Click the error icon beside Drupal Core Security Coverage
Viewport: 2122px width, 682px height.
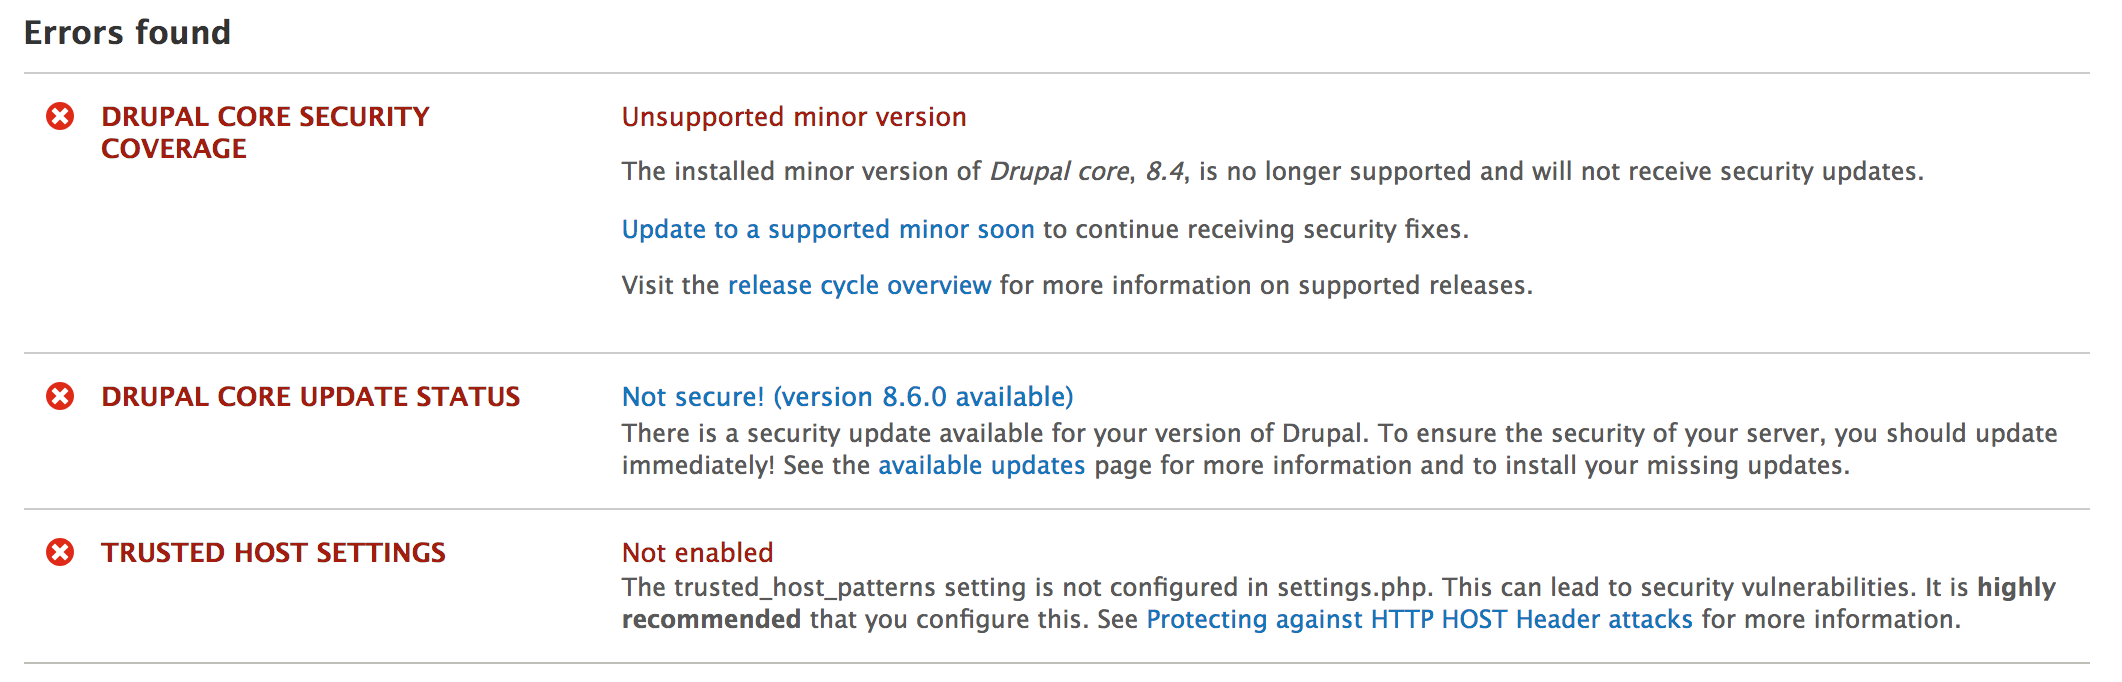(x=60, y=117)
